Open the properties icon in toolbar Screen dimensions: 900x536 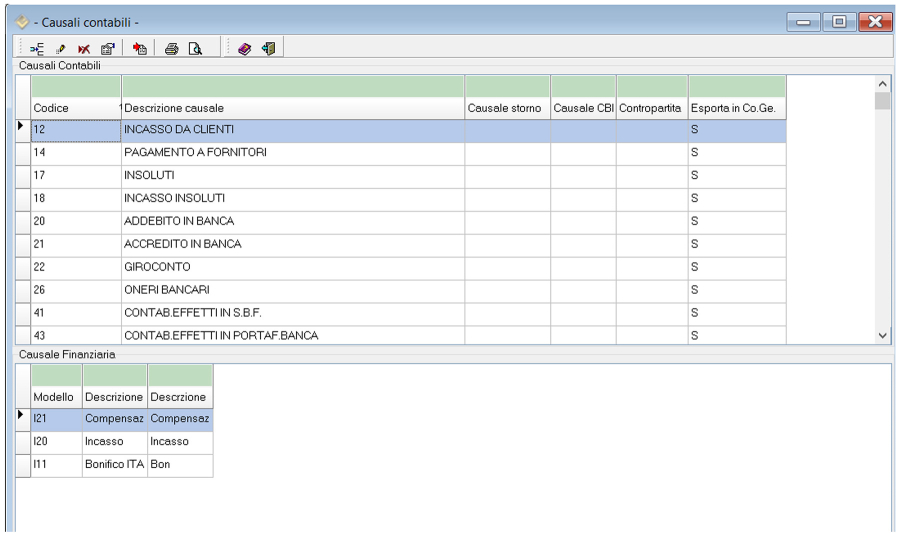(x=106, y=48)
